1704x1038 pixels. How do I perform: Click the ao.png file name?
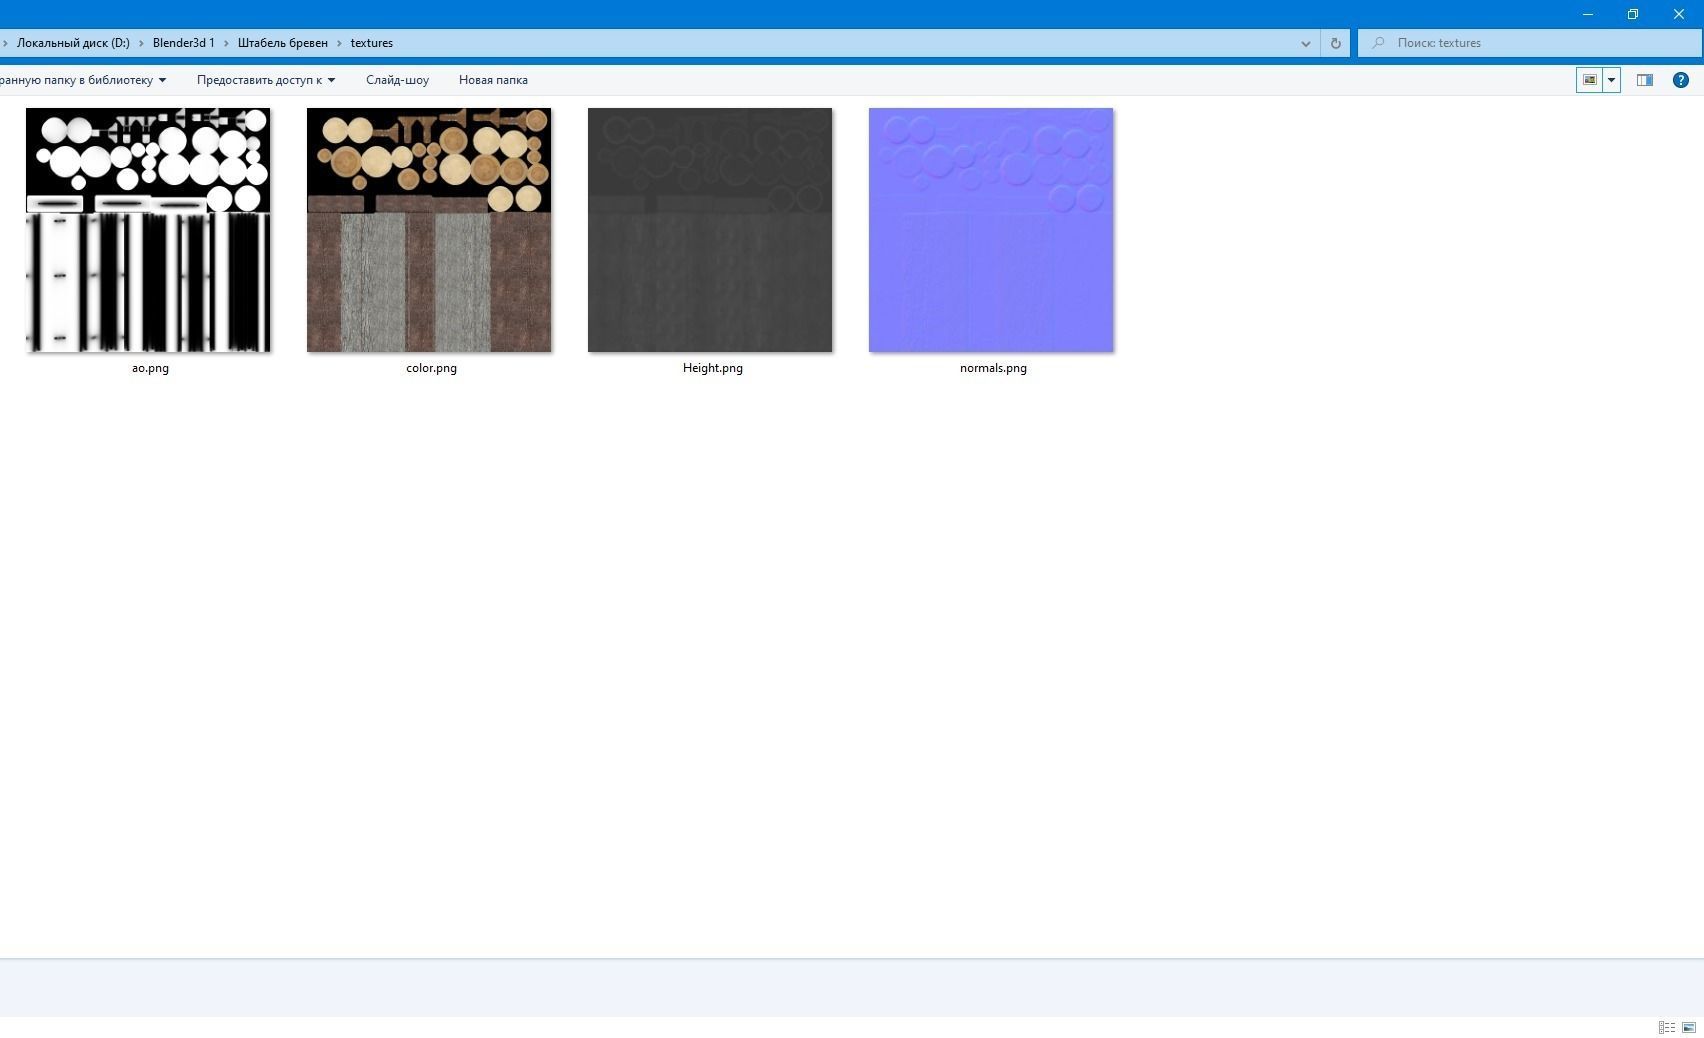[x=150, y=368]
